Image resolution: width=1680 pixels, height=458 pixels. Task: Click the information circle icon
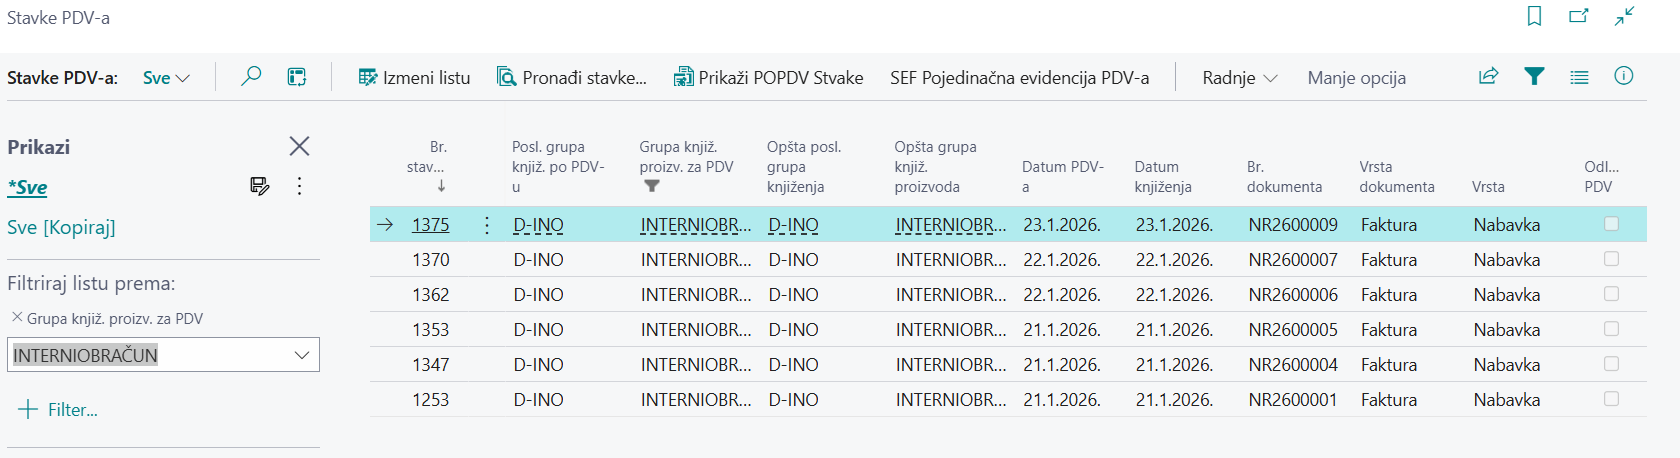click(x=1624, y=76)
